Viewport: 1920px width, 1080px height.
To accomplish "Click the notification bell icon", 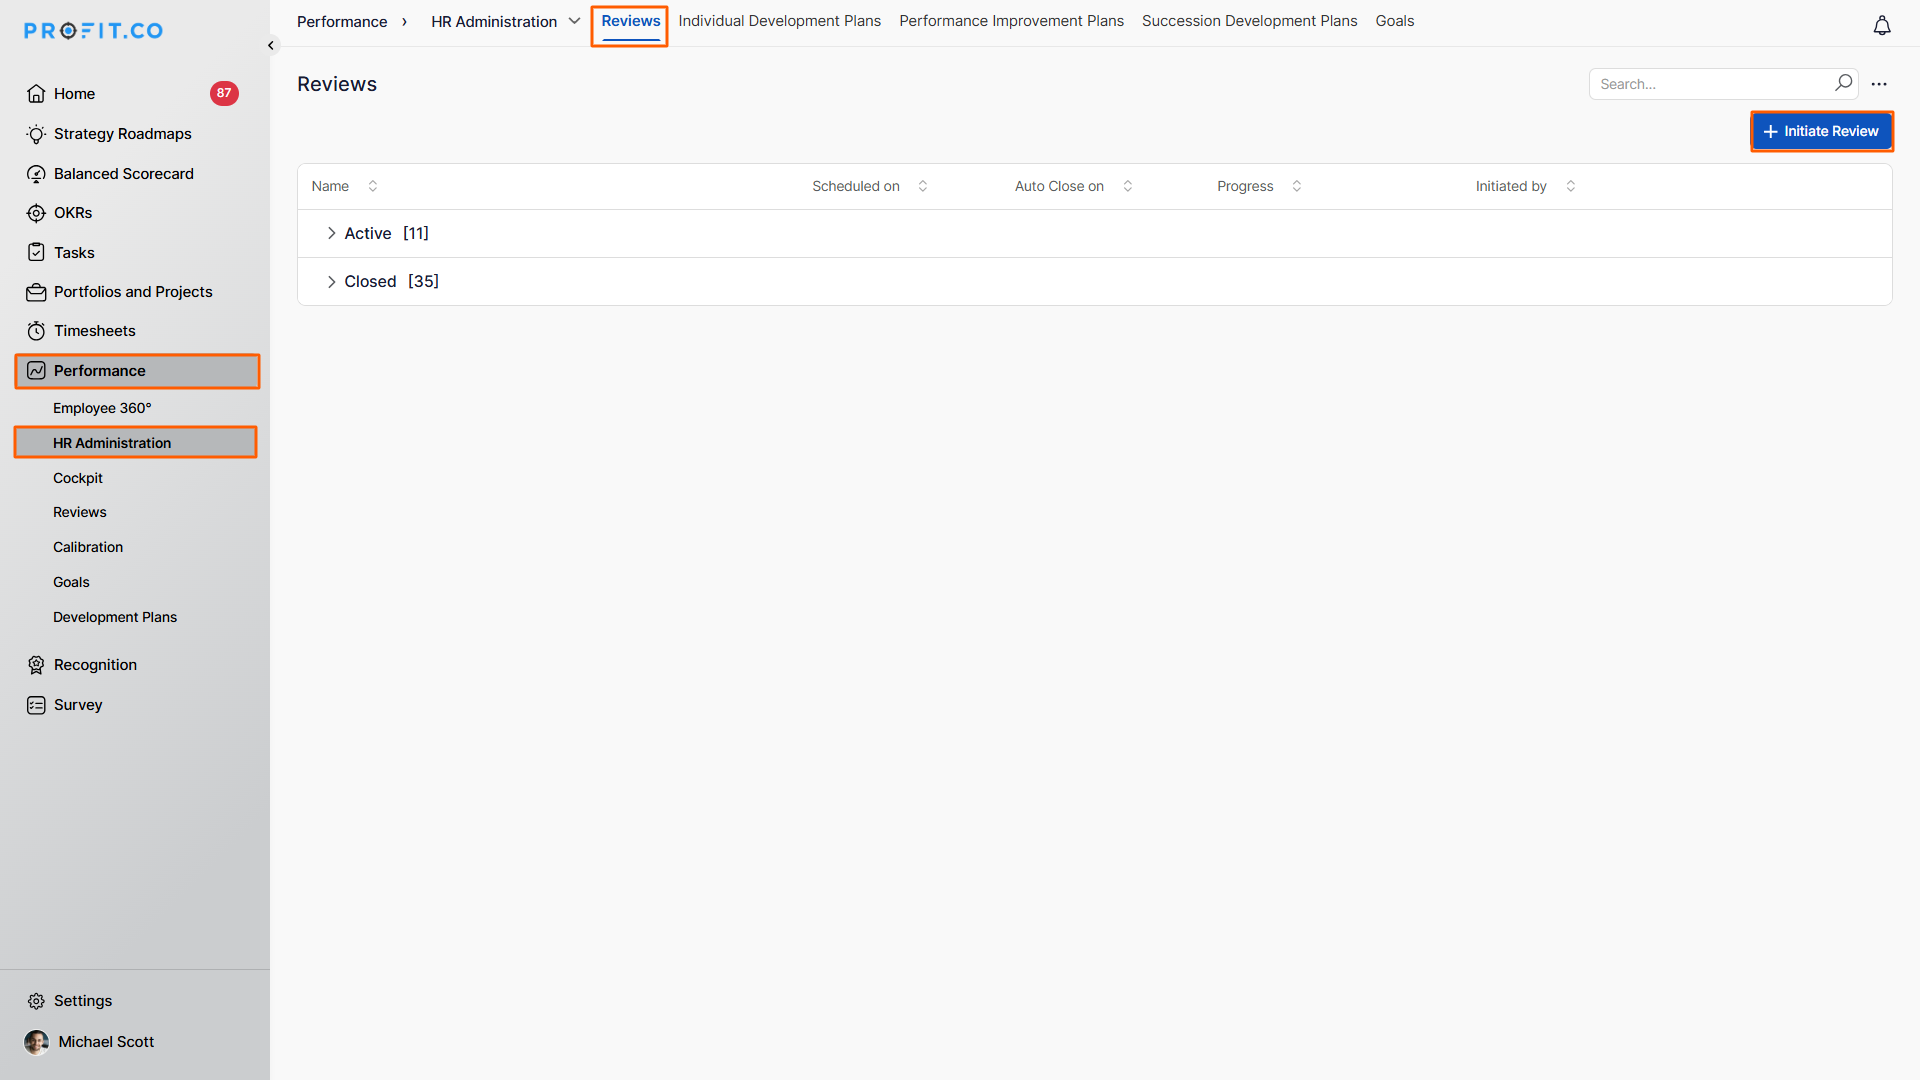I will 1881,26.
